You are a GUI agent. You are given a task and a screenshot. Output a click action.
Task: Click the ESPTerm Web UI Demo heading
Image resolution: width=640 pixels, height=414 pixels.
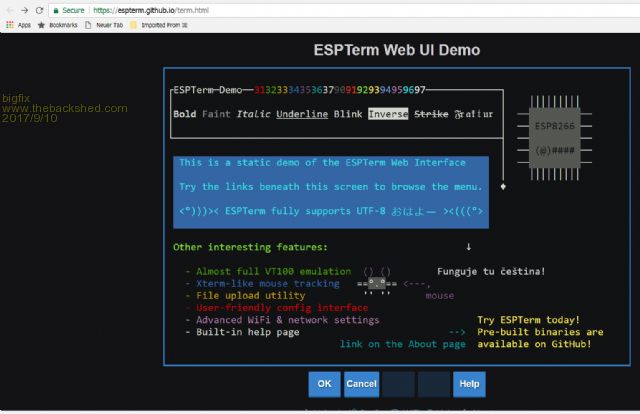397,50
